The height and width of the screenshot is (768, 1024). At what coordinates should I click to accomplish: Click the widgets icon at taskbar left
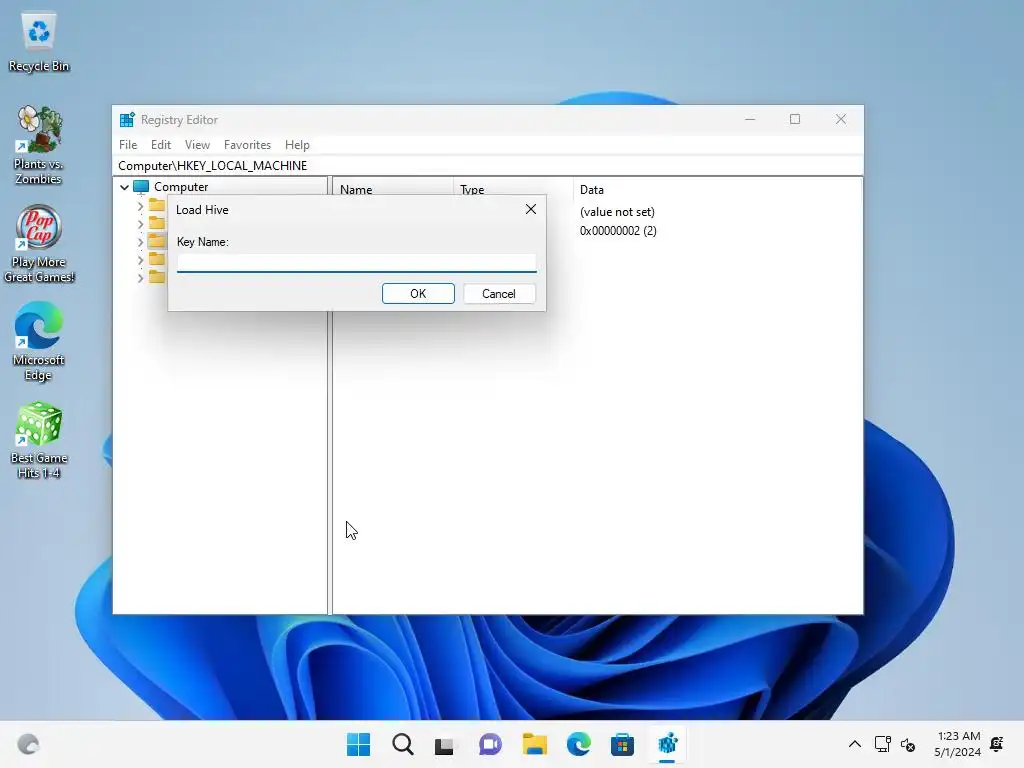(x=28, y=744)
